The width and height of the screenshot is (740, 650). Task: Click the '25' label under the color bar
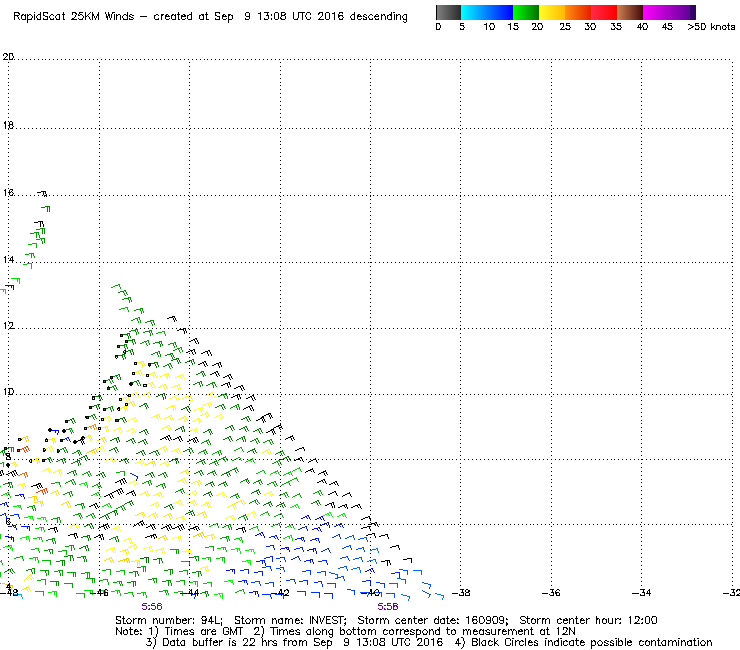point(565,27)
